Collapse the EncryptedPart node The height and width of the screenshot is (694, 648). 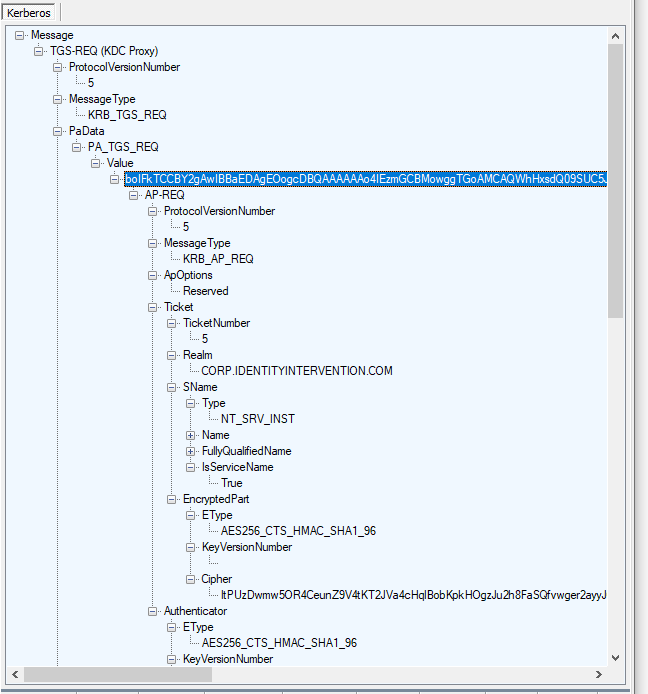(x=172, y=499)
